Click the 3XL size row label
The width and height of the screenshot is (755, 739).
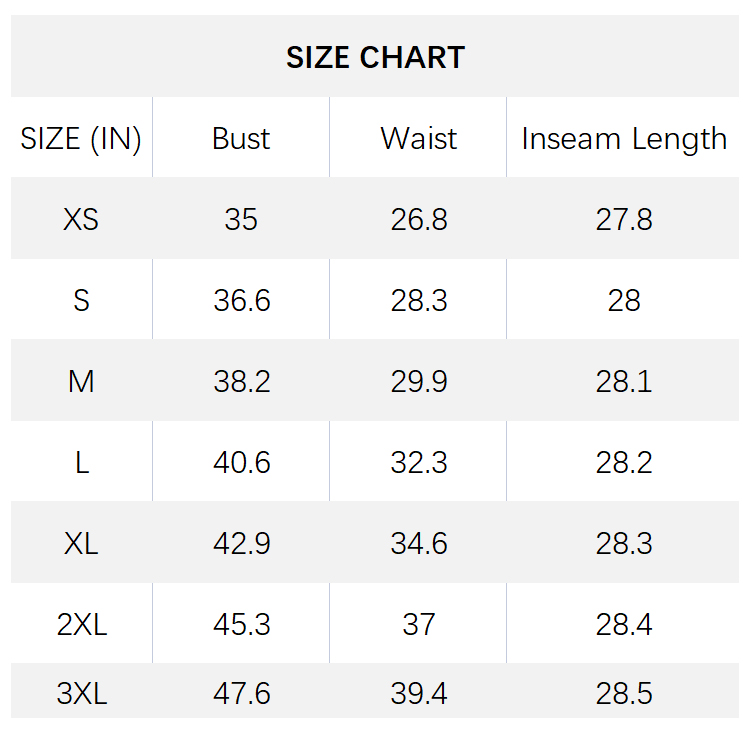coord(81,693)
